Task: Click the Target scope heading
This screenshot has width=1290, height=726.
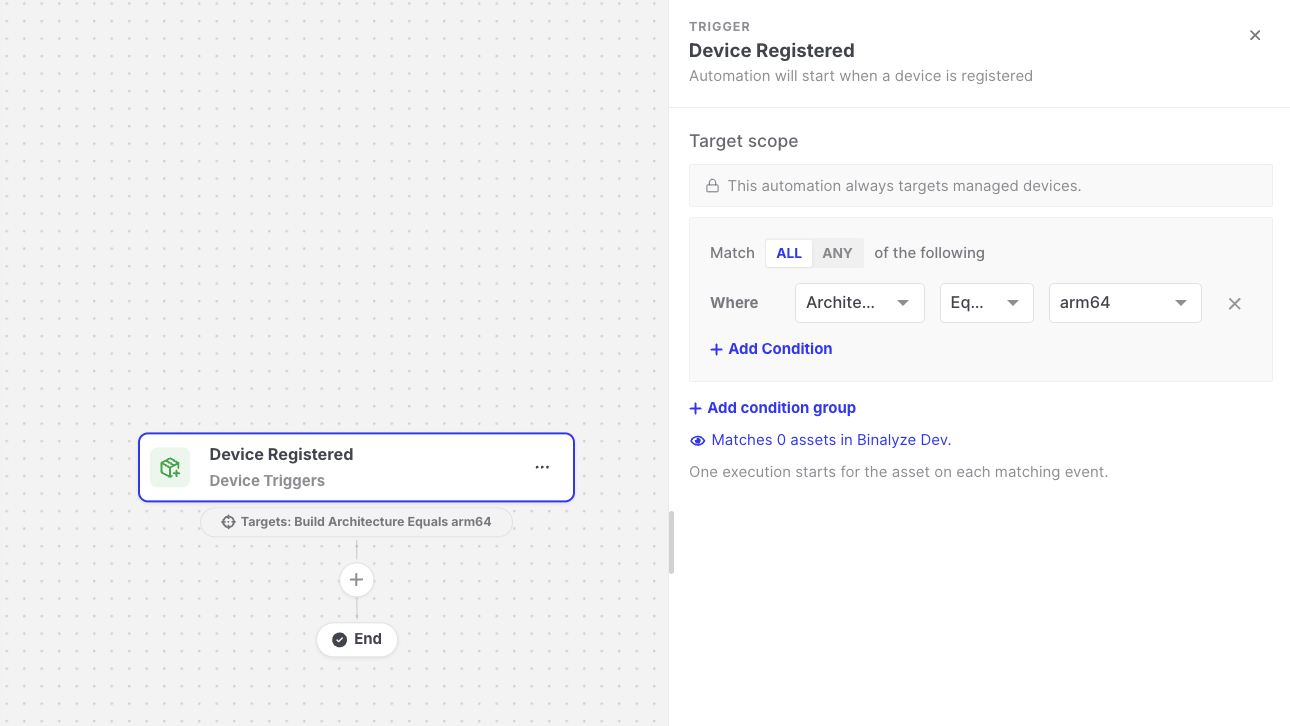Action: click(x=744, y=141)
